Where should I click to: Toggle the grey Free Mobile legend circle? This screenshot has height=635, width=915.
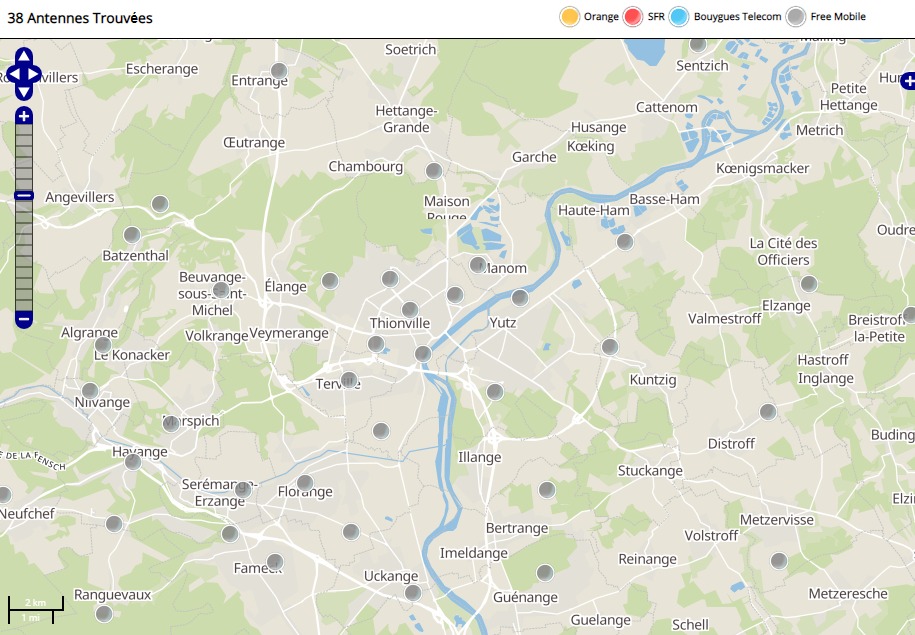[795, 17]
